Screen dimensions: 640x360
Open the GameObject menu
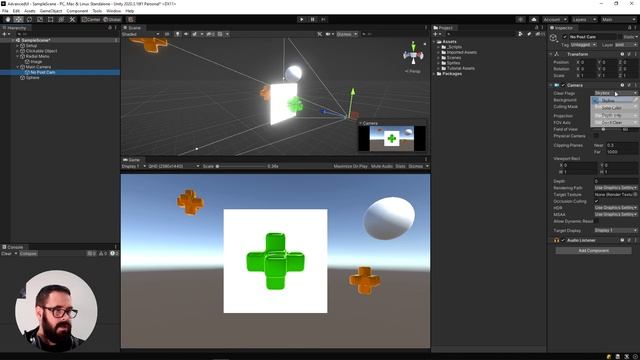pos(51,11)
